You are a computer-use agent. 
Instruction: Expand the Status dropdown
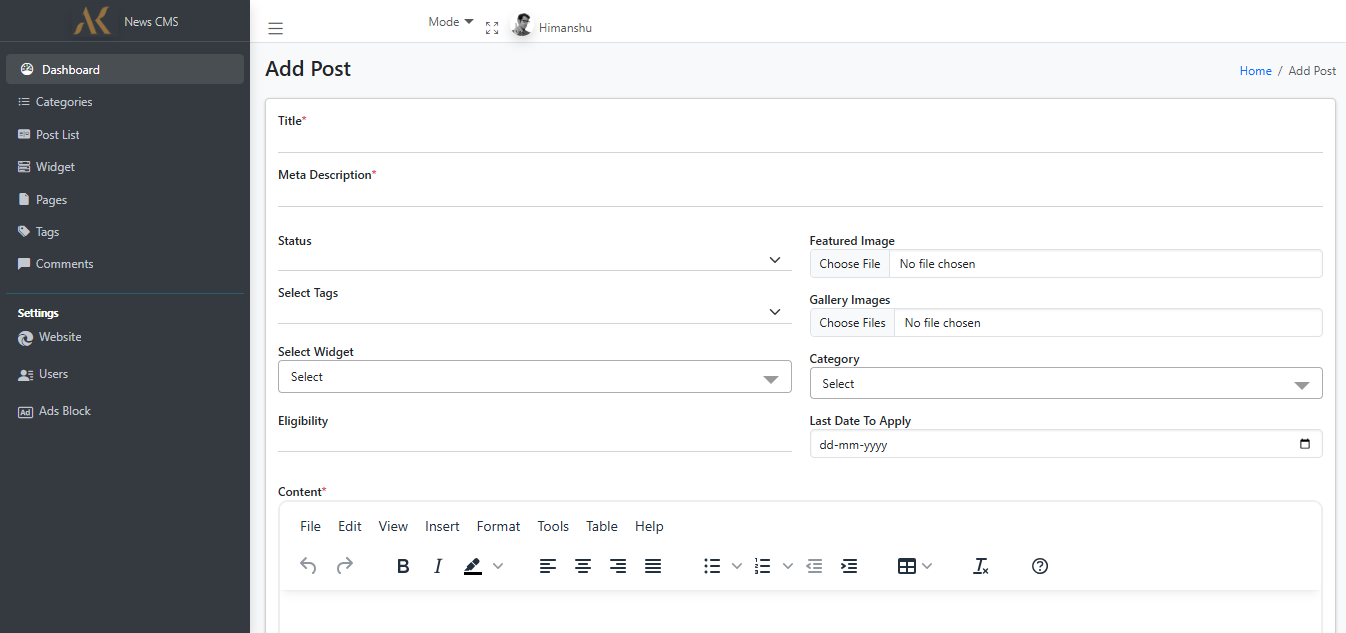tap(534, 260)
